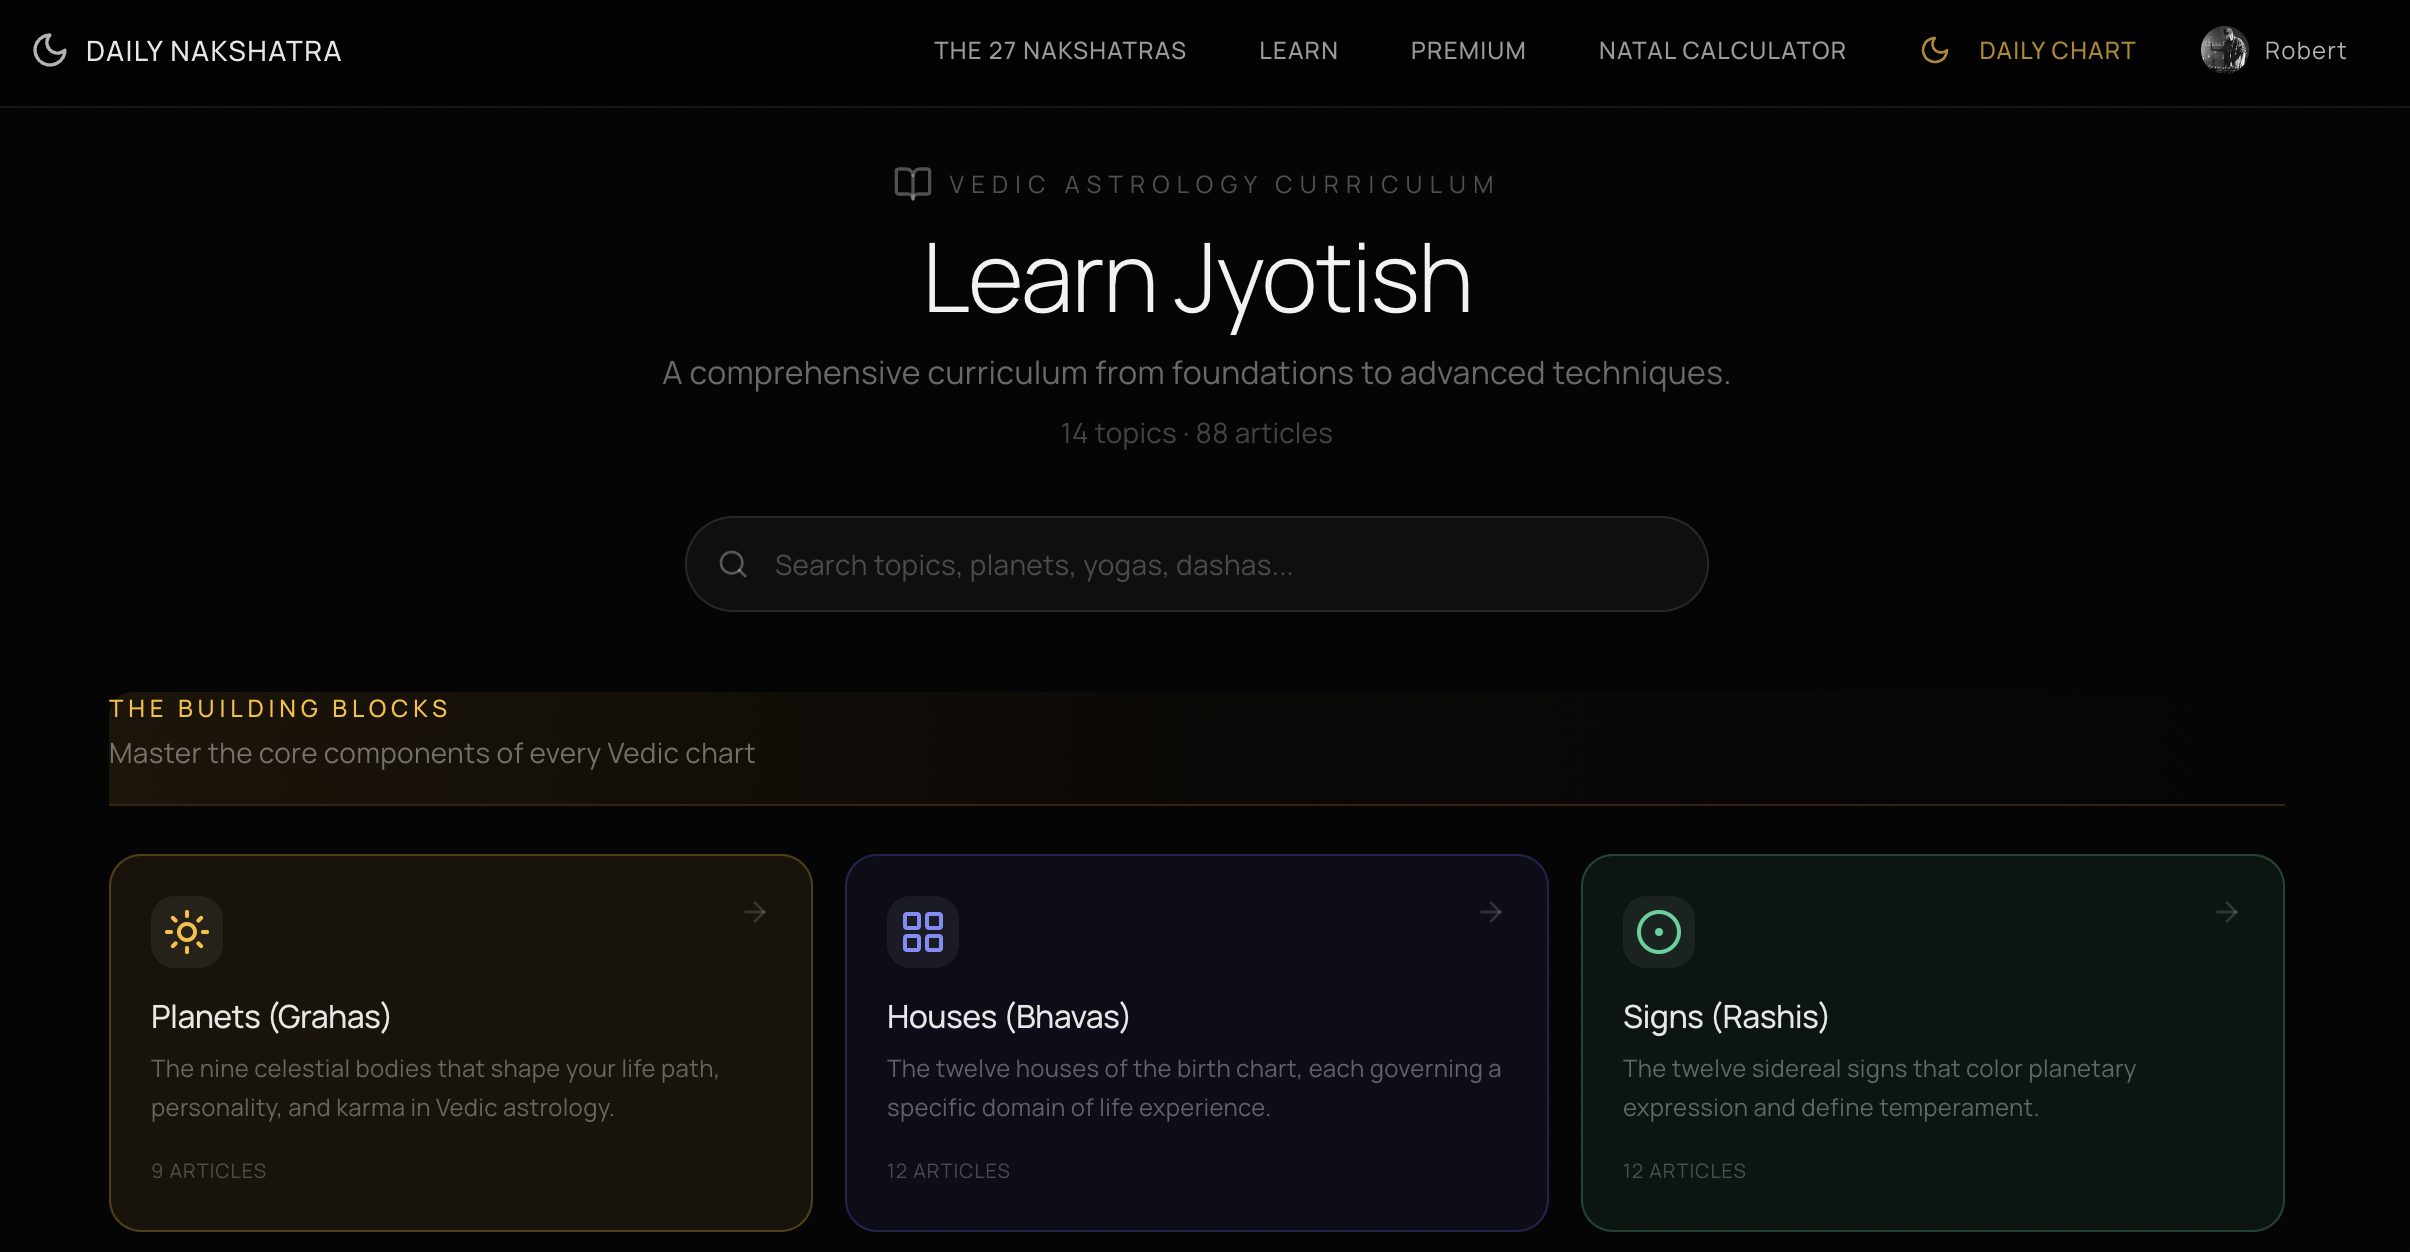2410x1252 pixels.
Task: Click the crescent moon logo icon
Action: (49, 50)
